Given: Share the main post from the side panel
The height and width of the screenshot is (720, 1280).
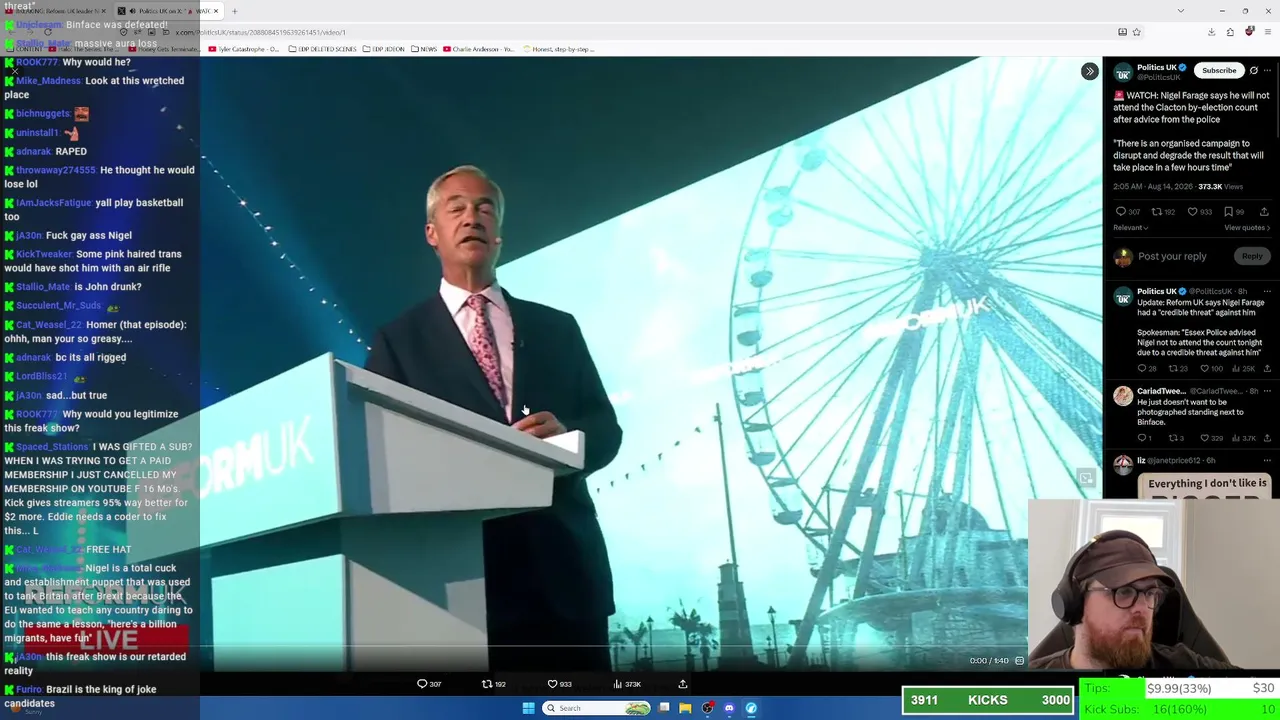Looking at the screenshot, I should 1264,212.
